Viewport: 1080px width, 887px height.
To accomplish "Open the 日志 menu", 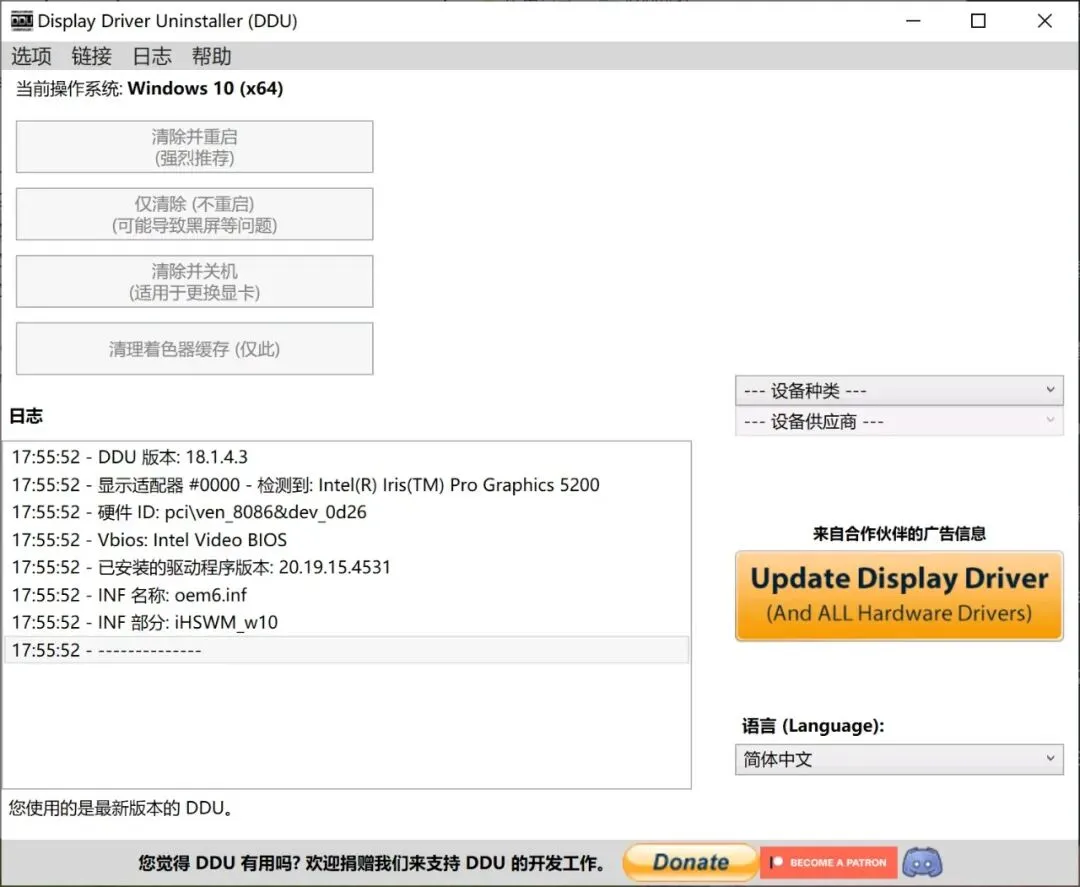I will [x=152, y=56].
